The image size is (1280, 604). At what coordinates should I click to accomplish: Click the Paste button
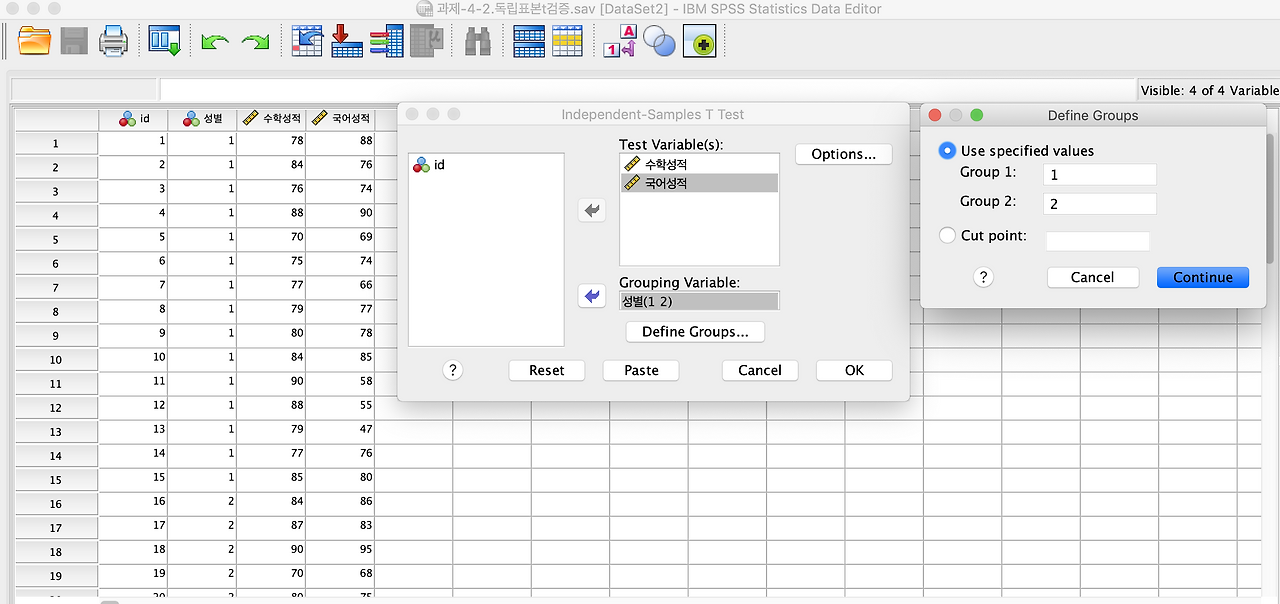641,370
